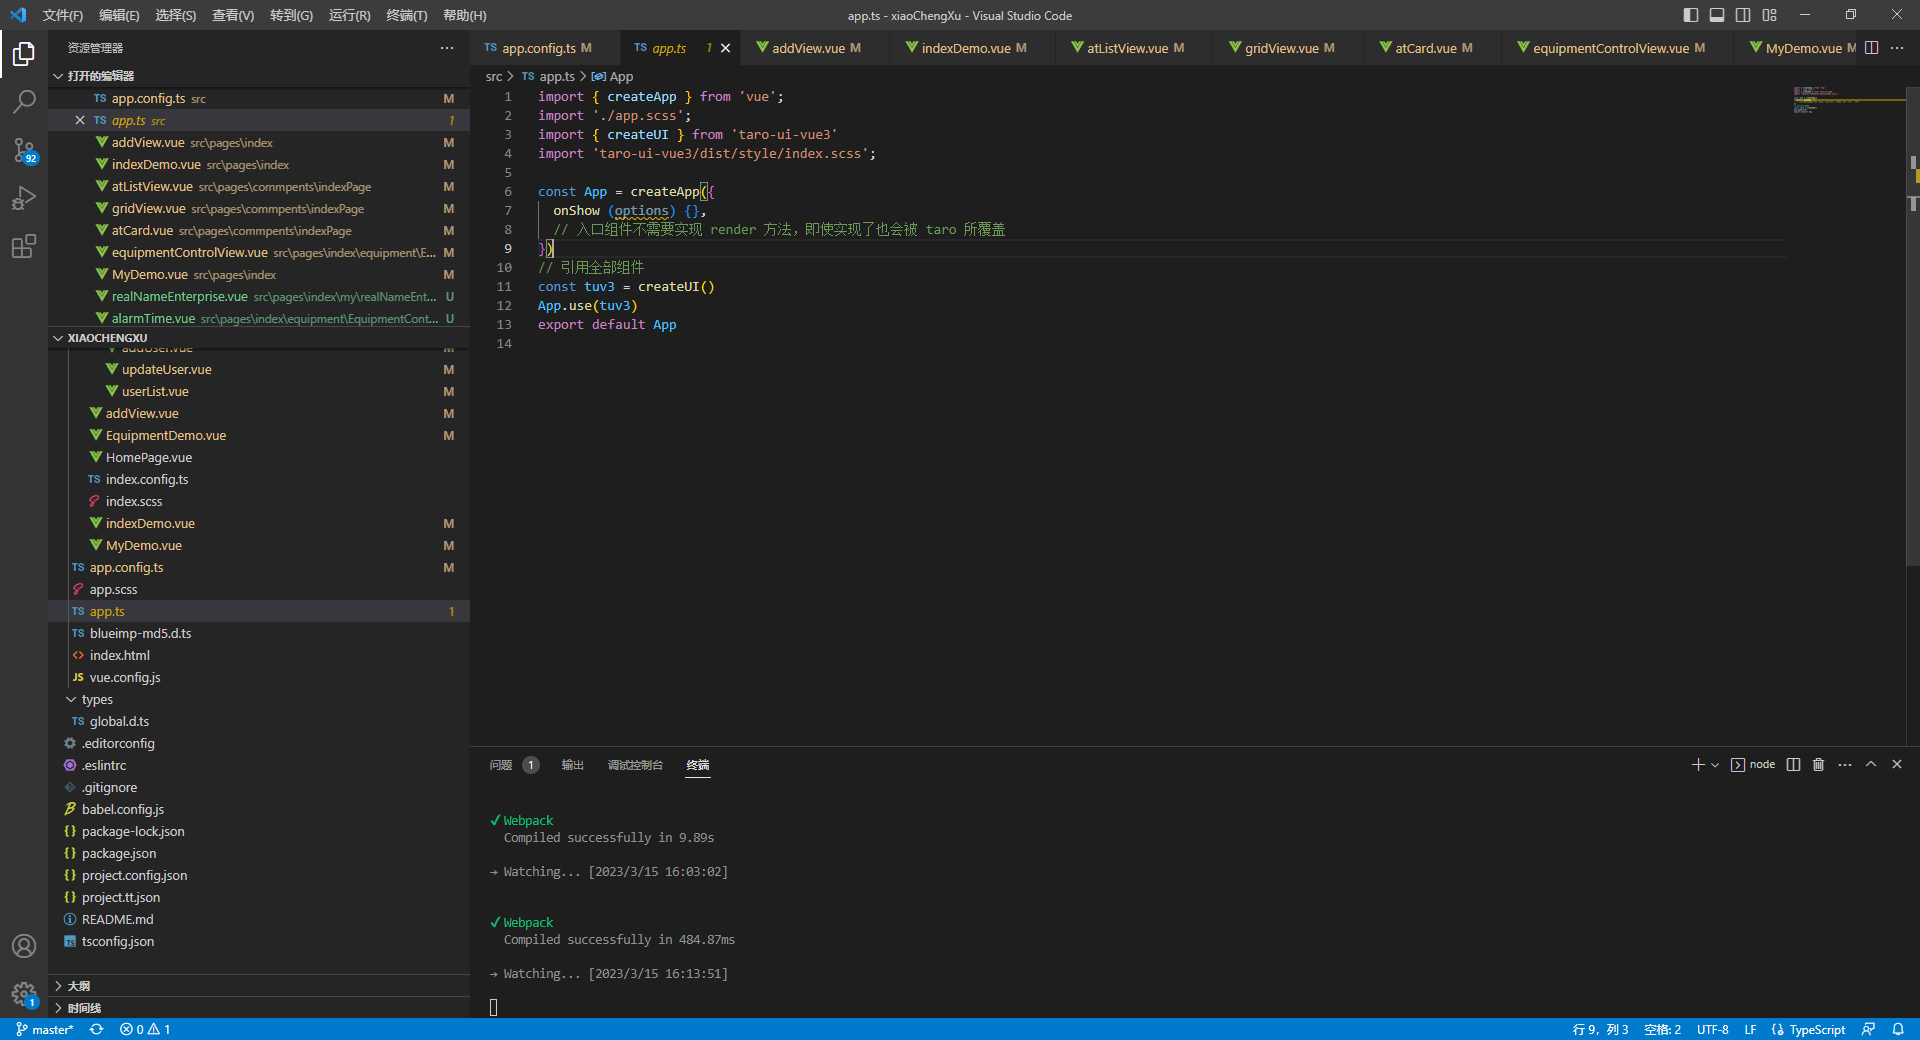Viewport: 1920px width, 1040px height.
Task: Toggle the secondary sidebar visibility
Action: coord(1743,15)
